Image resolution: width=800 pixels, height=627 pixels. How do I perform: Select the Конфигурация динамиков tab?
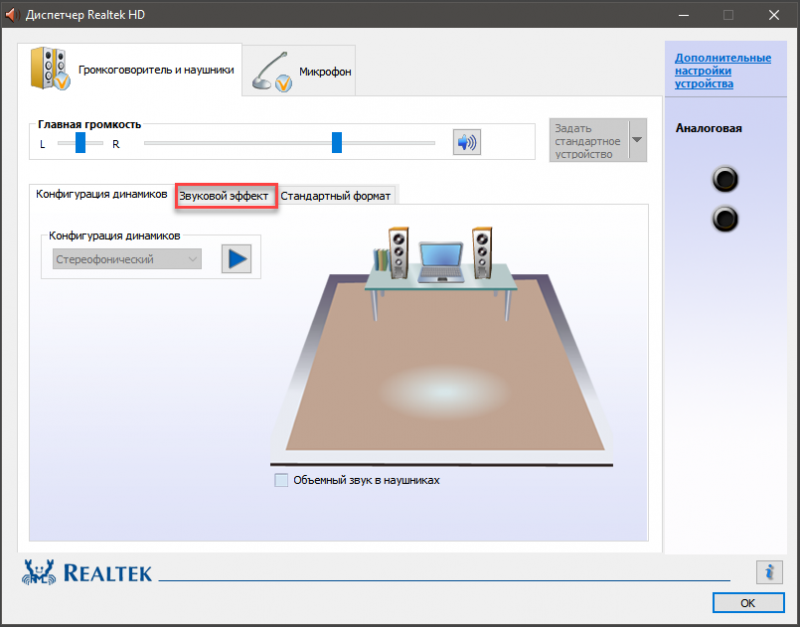click(102, 194)
